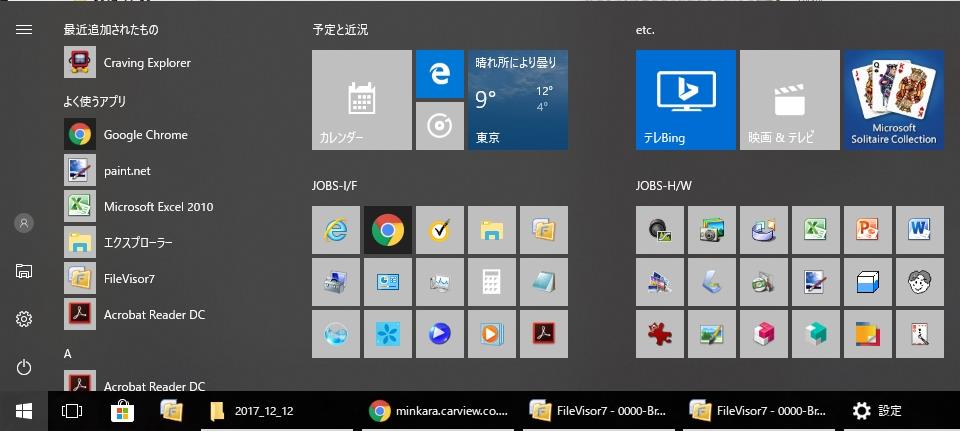Open the Microsoft Edge tile
The width and height of the screenshot is (960, 431).
point(440,73)
